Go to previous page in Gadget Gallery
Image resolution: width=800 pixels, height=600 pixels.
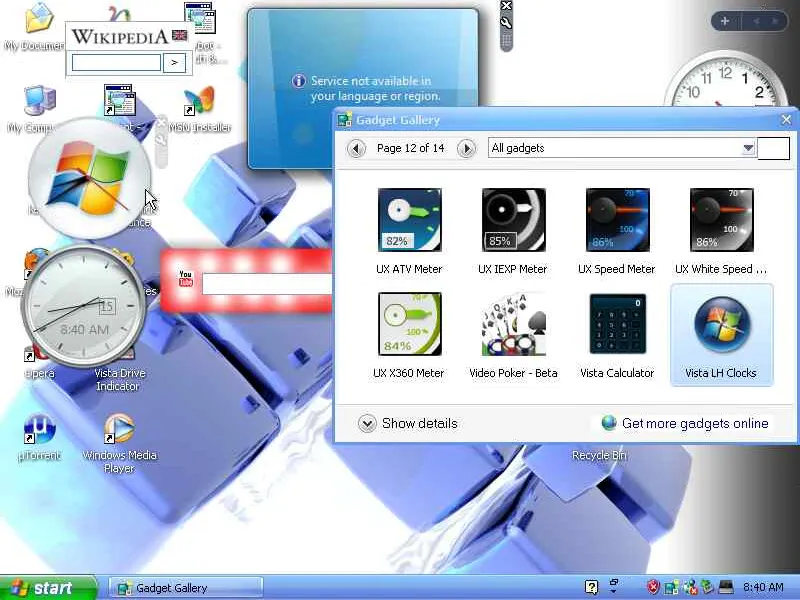point(356,148)
